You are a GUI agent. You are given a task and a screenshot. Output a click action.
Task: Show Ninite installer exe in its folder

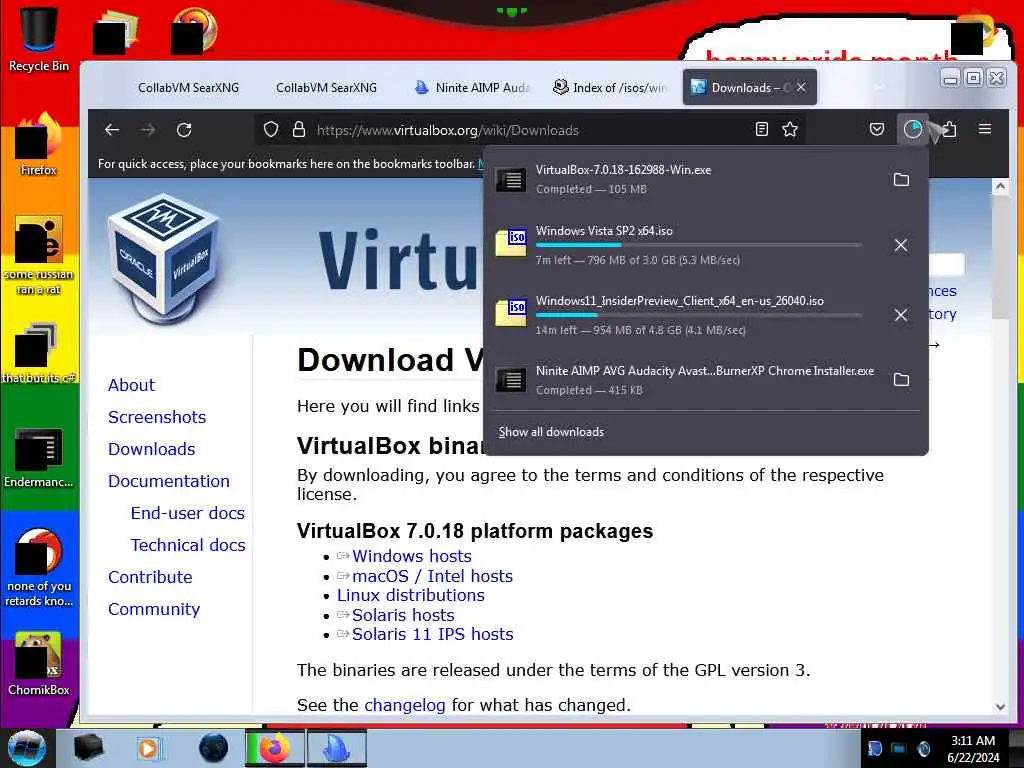pyautogui.click(x=901, y=379)
